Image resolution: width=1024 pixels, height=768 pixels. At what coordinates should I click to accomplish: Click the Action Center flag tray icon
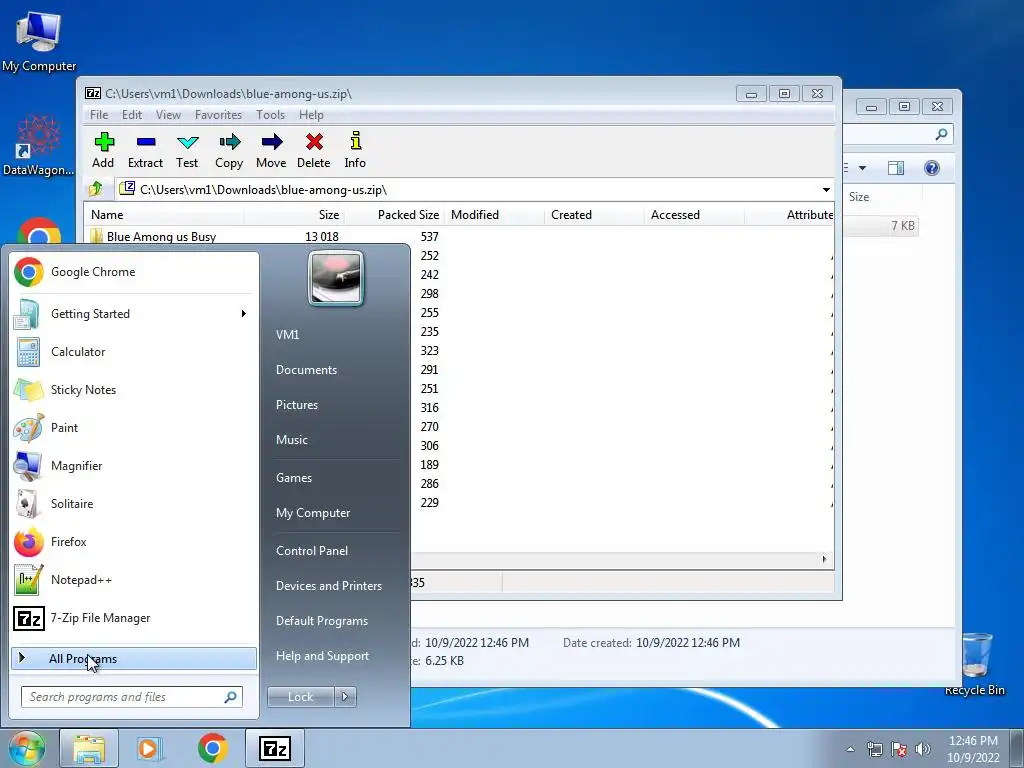pos(899,749)
